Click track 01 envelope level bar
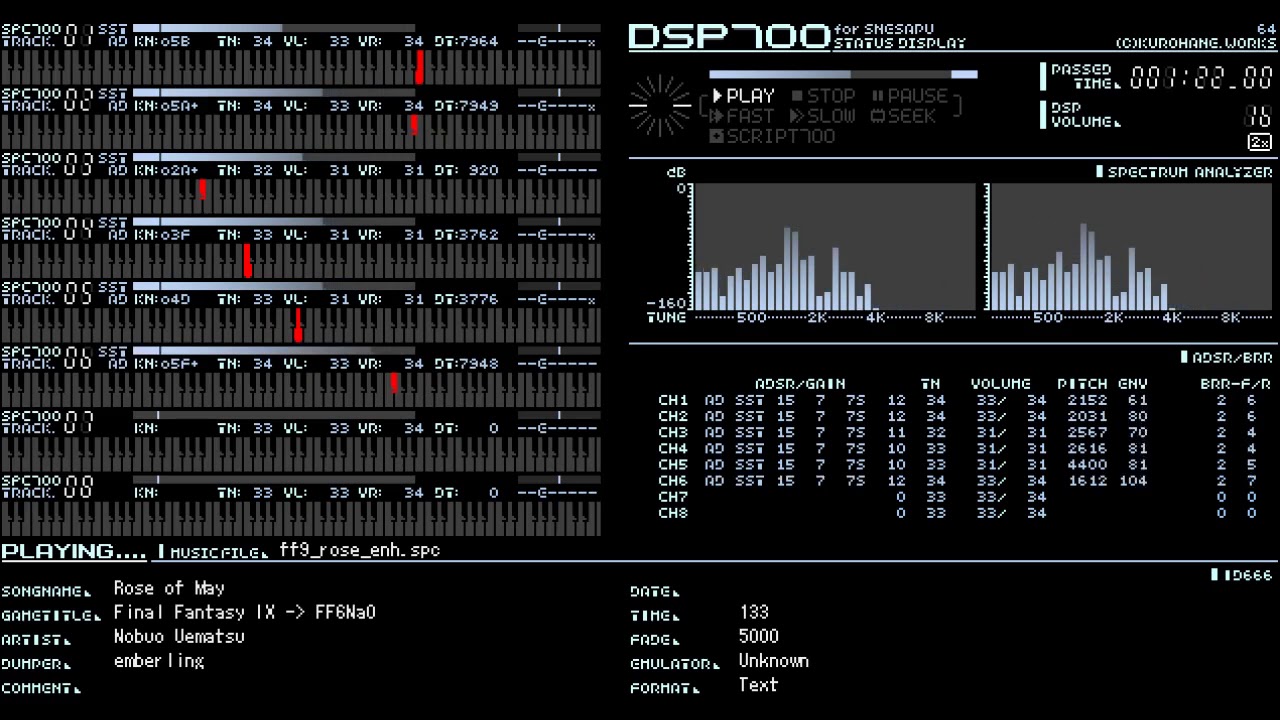 tap(273, 29)
